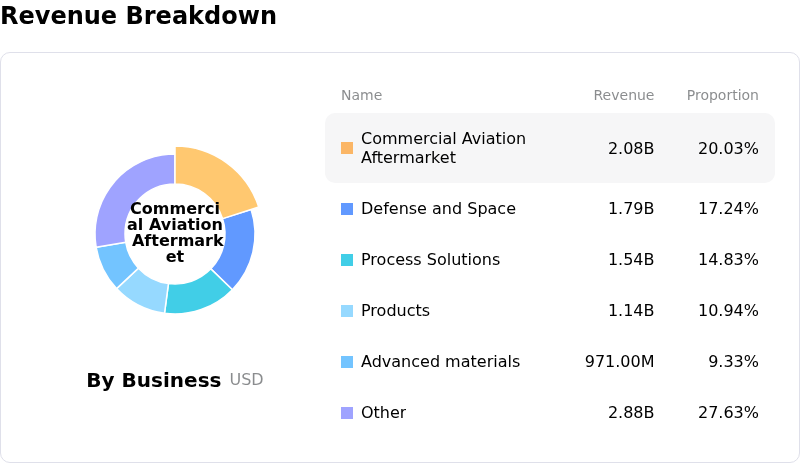The width and height of the screenshot is (800, 463).
Task: Click the Advanced materials legend color square
Action: [x=347, y=362]
